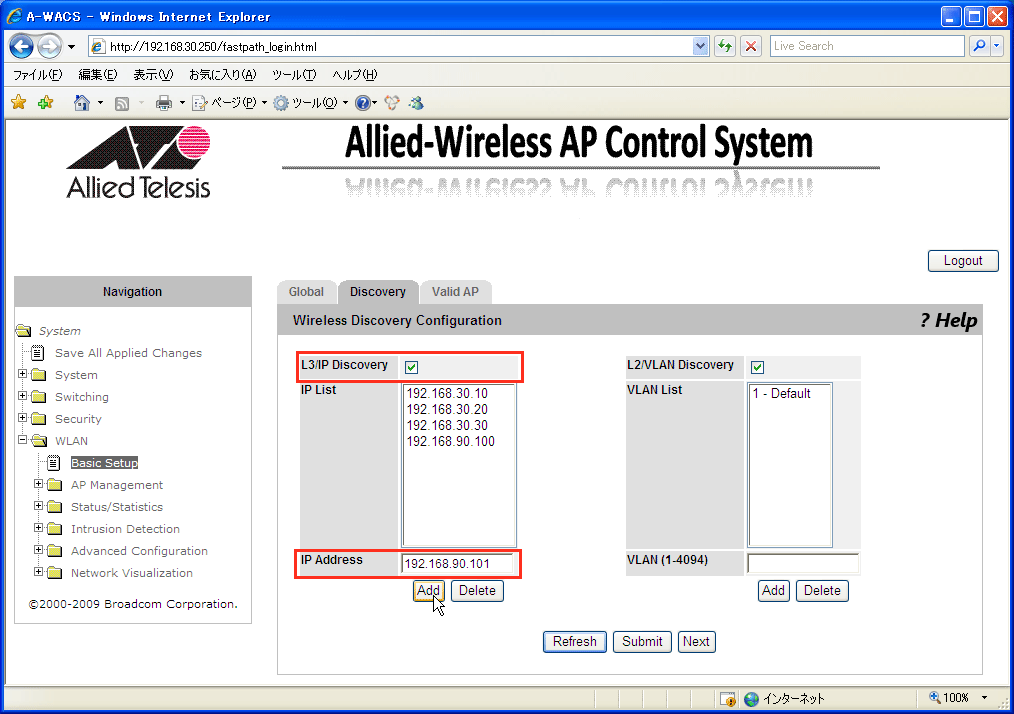This screenshot has width=1014, height=714.
Task: Click the IP Address input field
Action: [x=458, y=563]
